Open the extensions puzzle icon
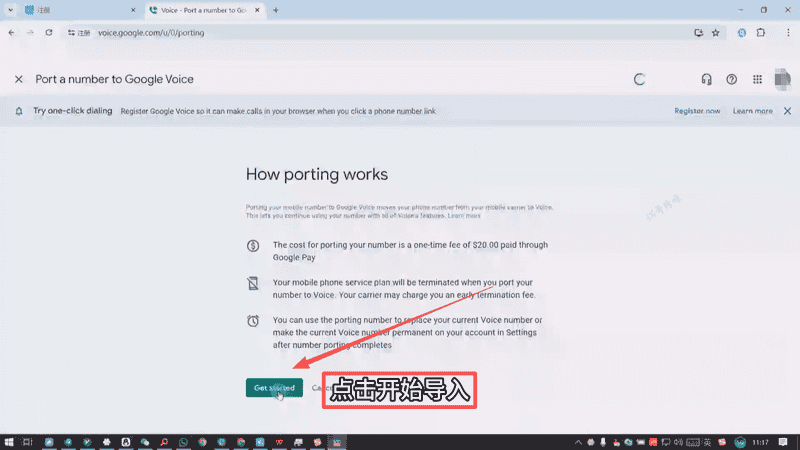This screenshot has width=800, height=450. (761, 33)
